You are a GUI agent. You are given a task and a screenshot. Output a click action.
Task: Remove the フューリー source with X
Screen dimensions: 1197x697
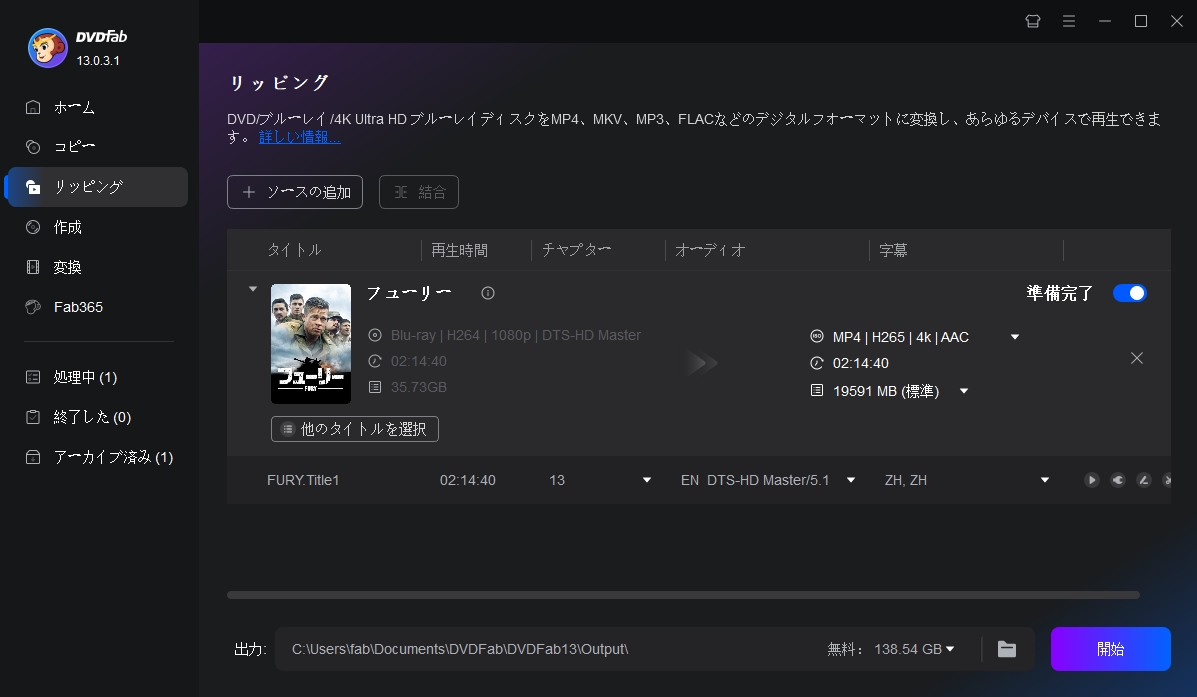coord(1137,358)
